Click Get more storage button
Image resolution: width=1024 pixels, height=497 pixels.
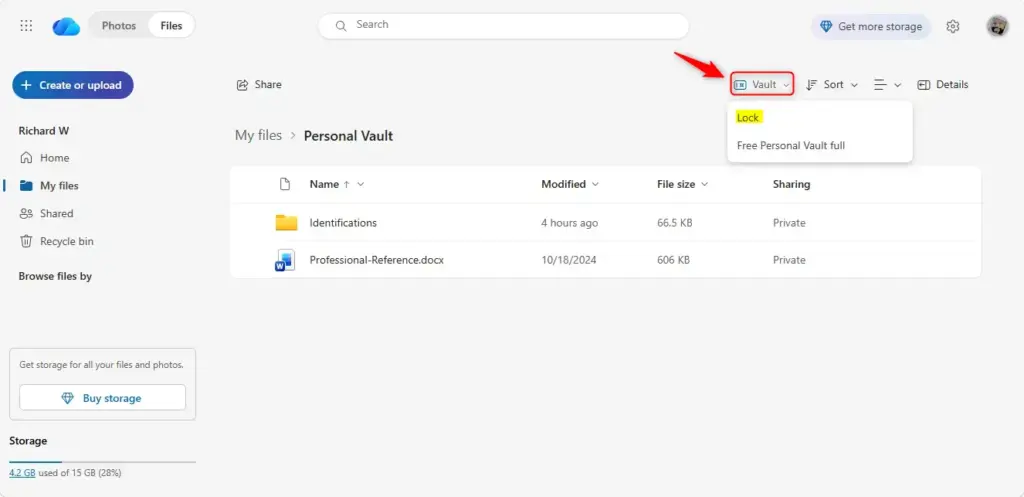pos(871,26)
